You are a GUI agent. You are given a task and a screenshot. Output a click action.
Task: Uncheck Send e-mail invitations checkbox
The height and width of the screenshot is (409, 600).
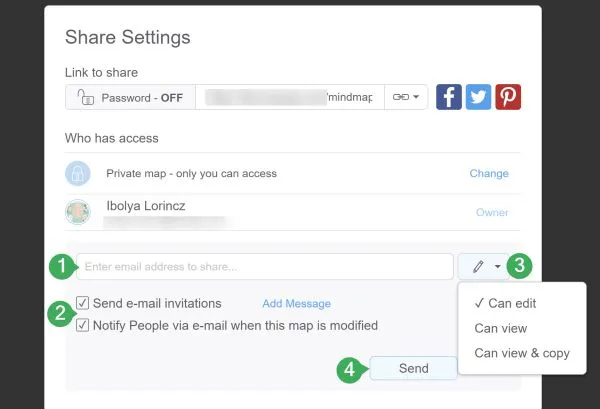point(83,303)
